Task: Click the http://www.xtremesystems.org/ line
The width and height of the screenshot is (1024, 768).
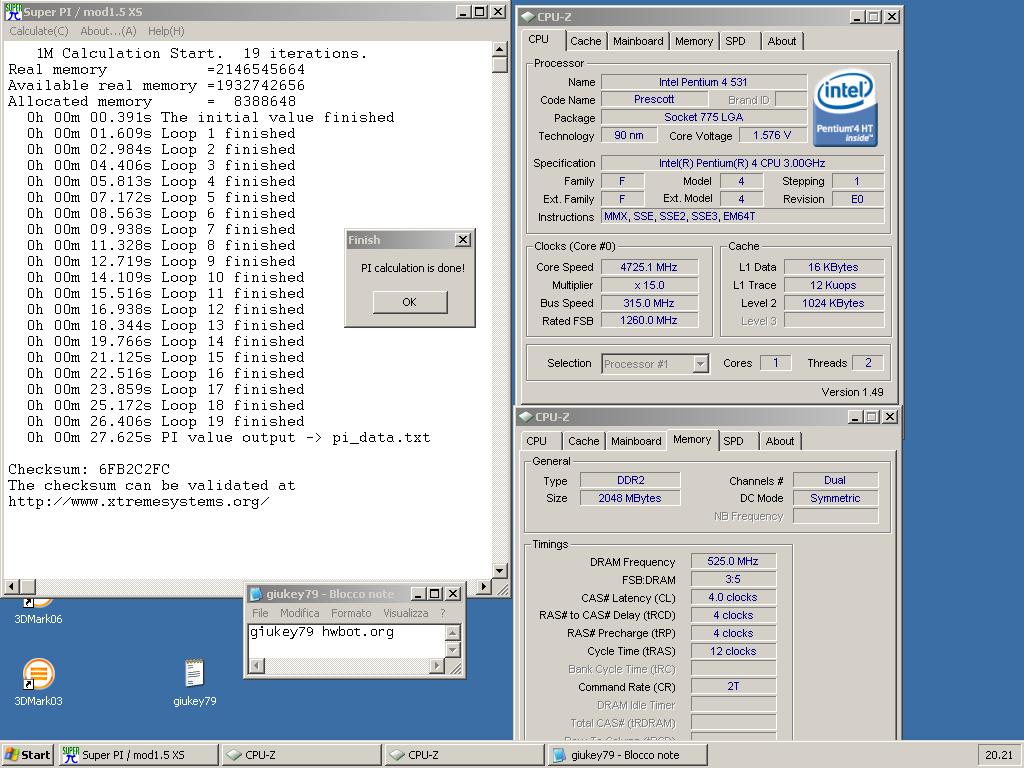Action: (138, 502)
